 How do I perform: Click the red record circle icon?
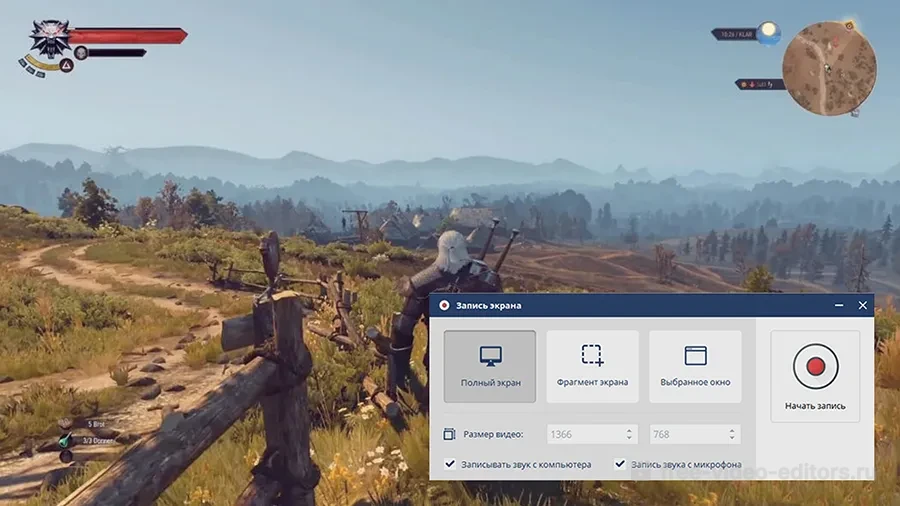pos(815,367)
